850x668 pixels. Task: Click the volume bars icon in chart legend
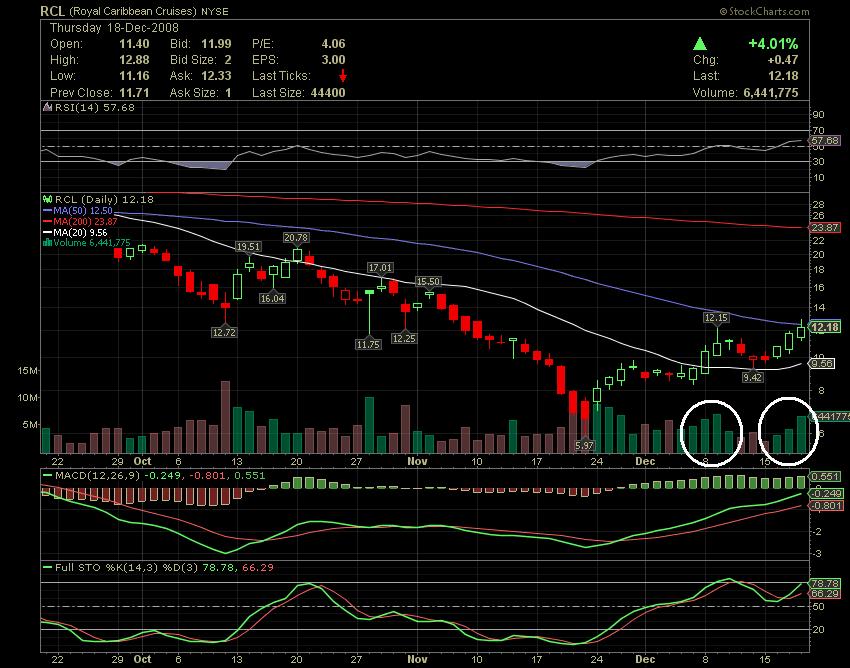tap(48, 242)
